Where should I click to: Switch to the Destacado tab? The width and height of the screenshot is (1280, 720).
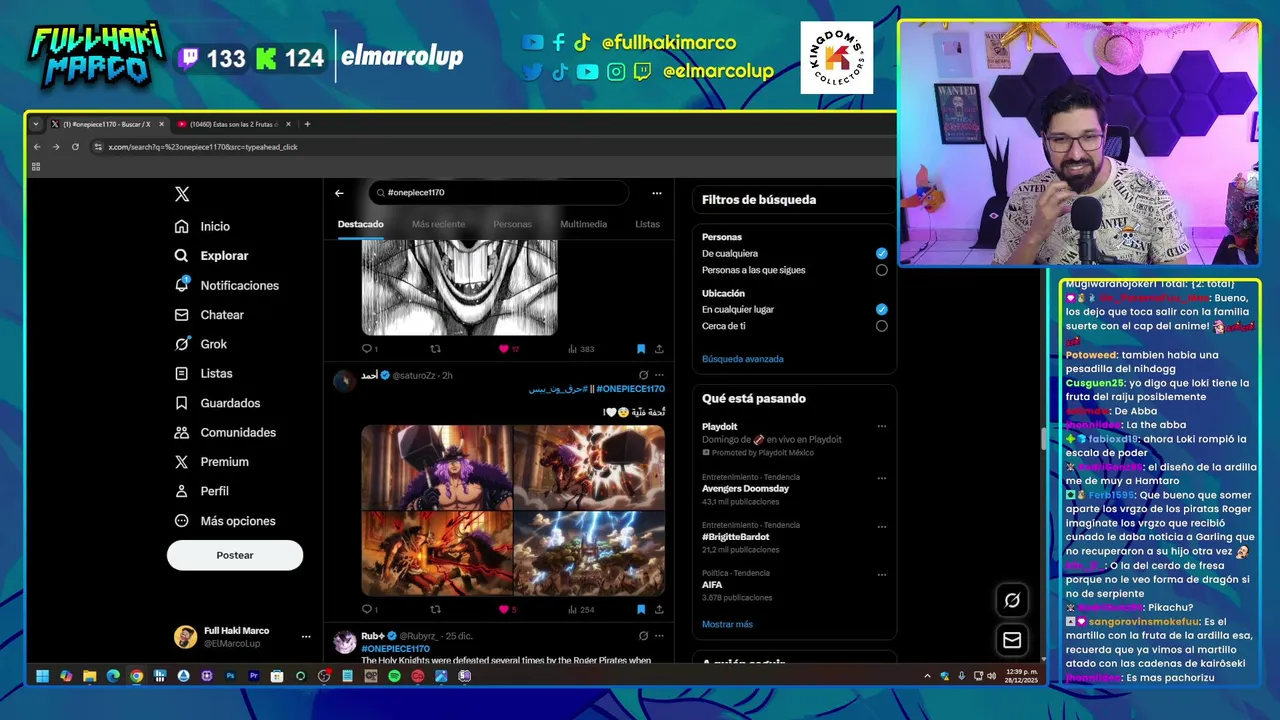[360, 224]
